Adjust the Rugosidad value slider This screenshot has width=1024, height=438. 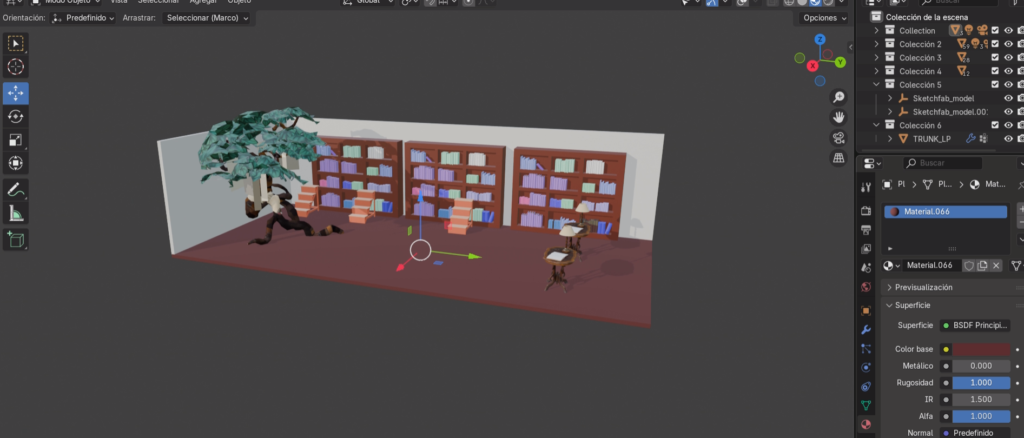point(981,383)
